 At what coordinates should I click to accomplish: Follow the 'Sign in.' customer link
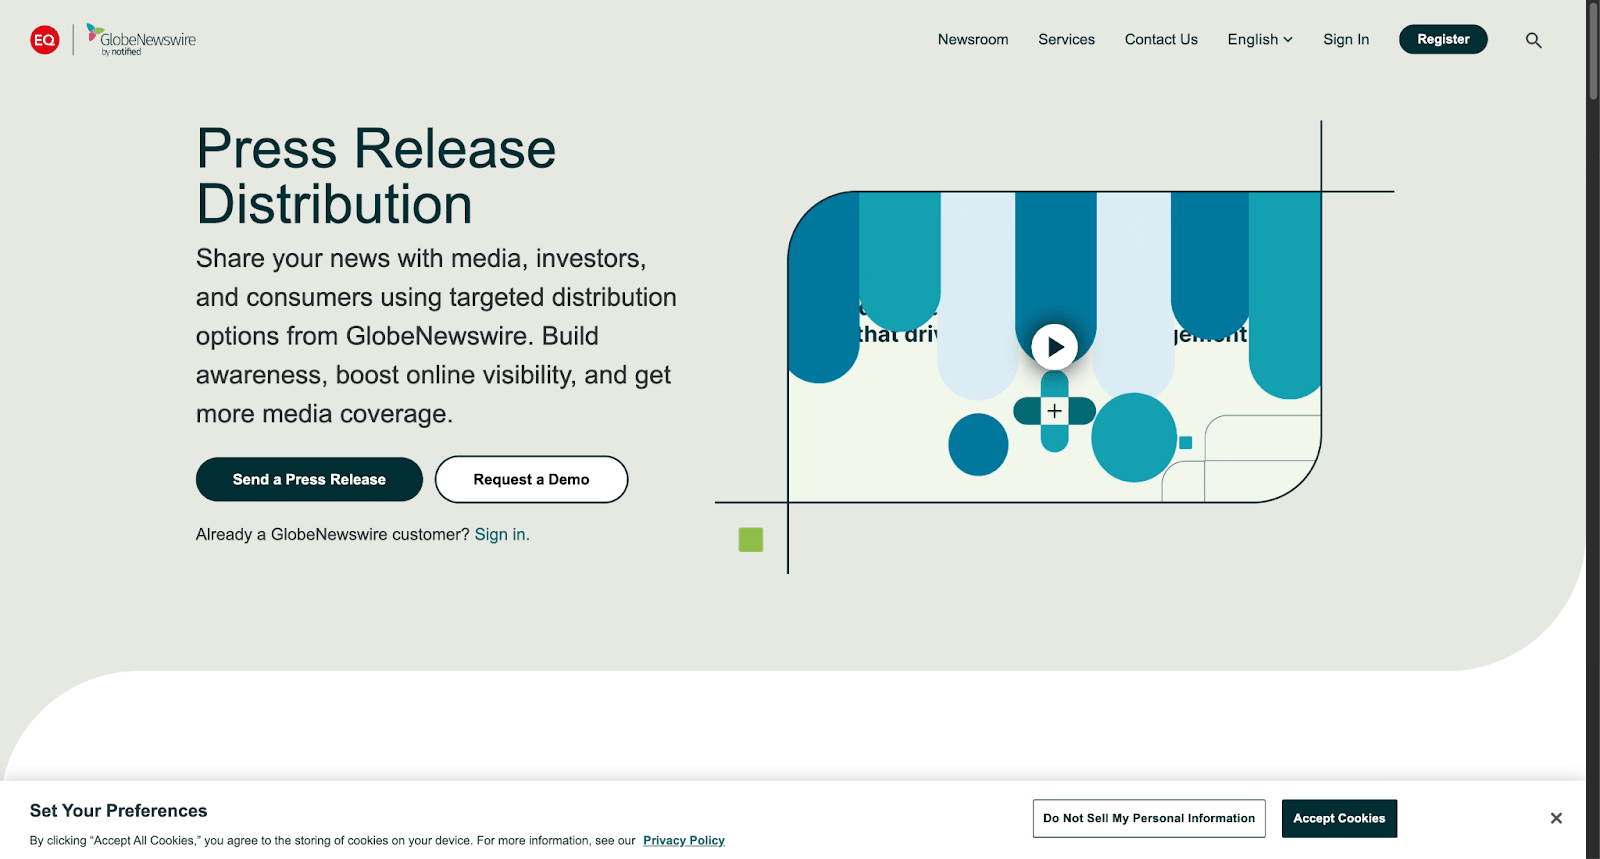click(502, 534)
